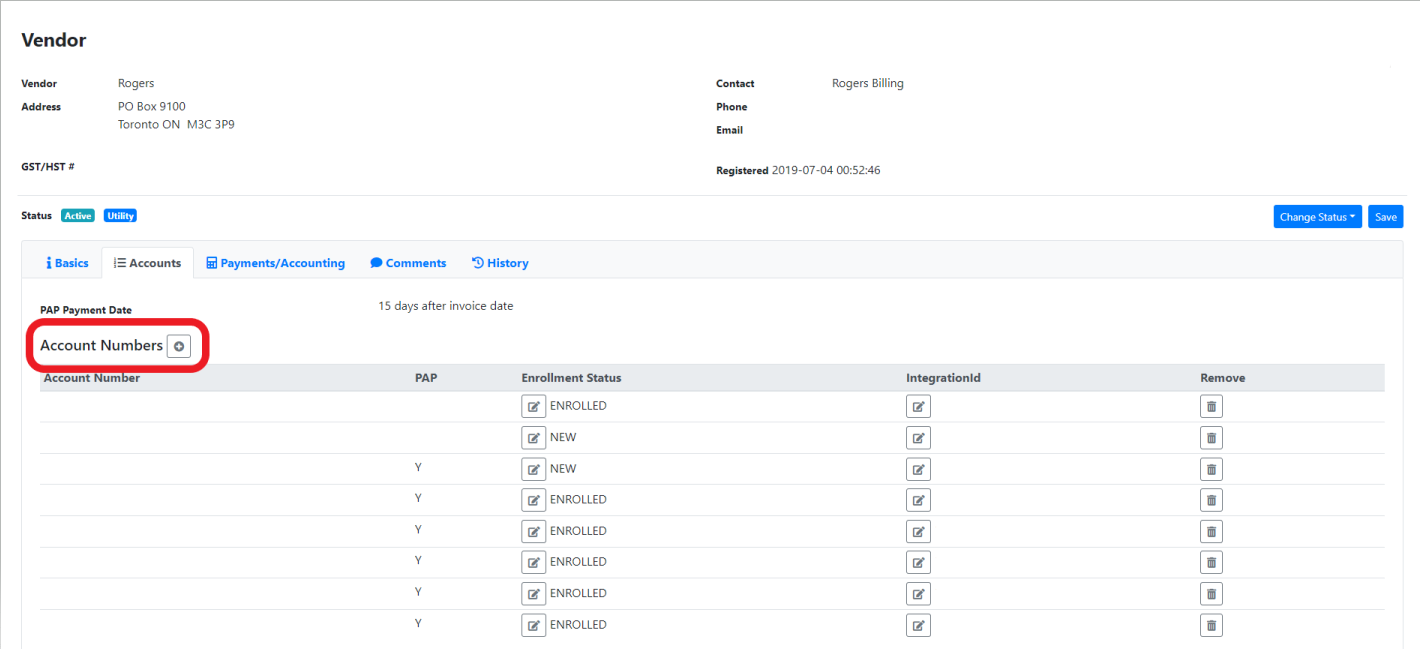View the History tab
Viewport: 1420px width, 649px height.
[x=500, y=263]
